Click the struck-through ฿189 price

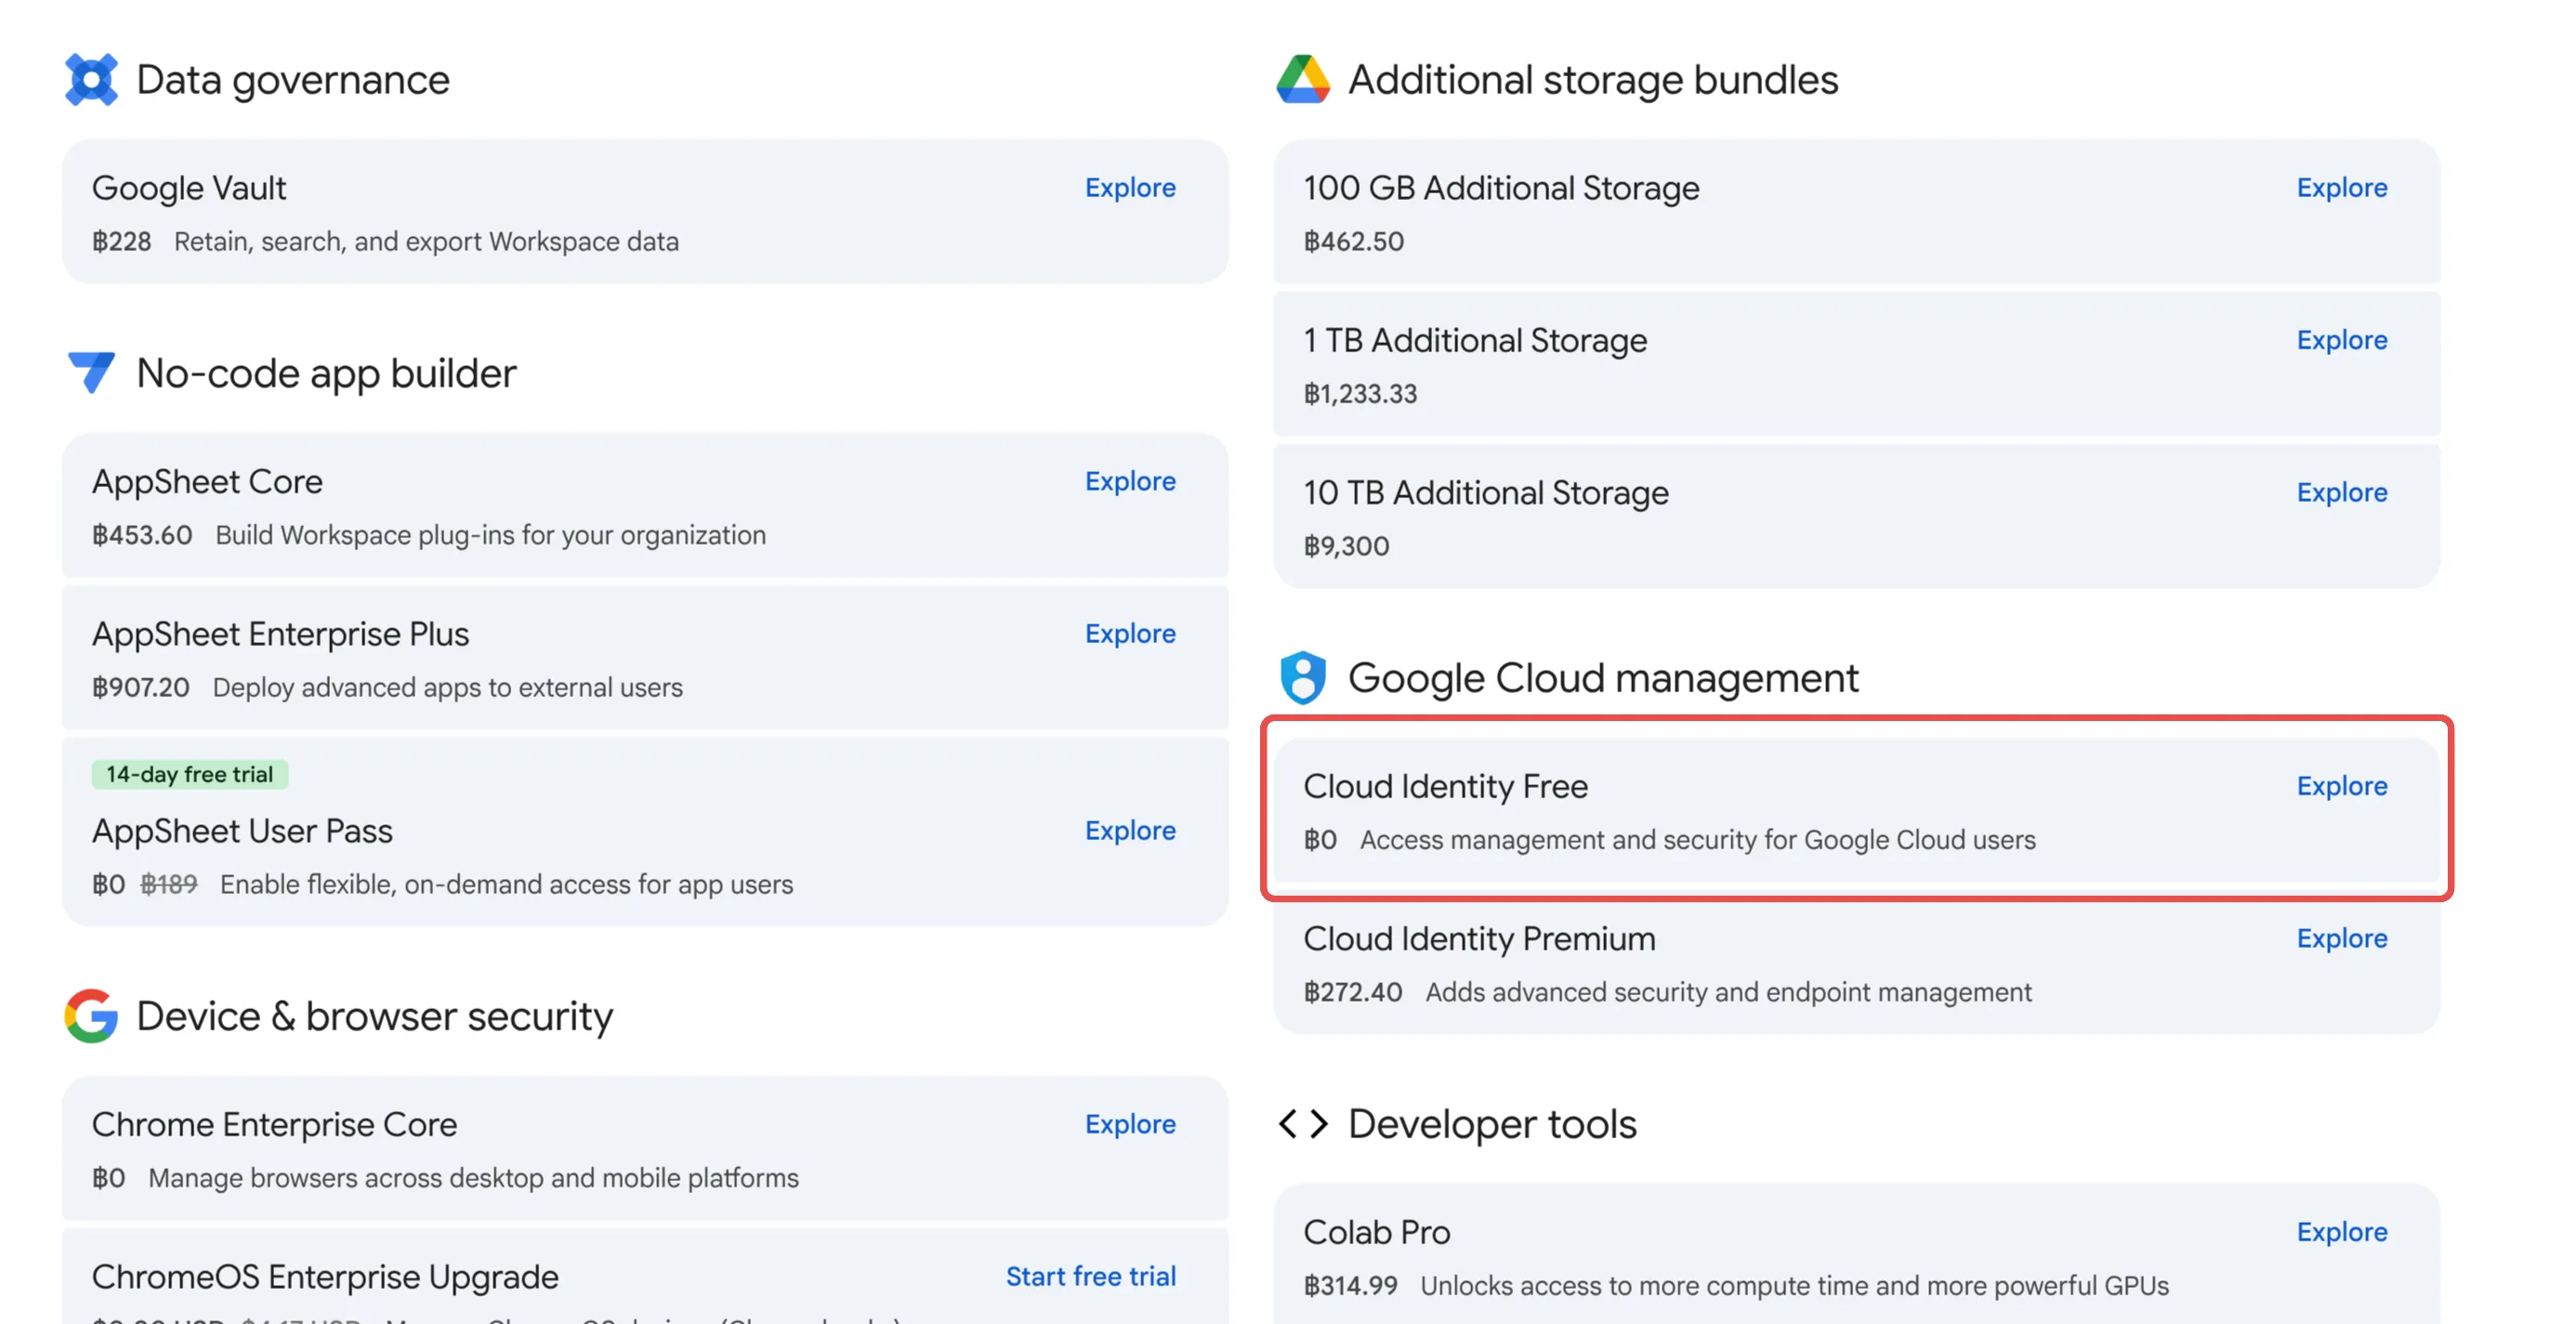click(169, 884)
